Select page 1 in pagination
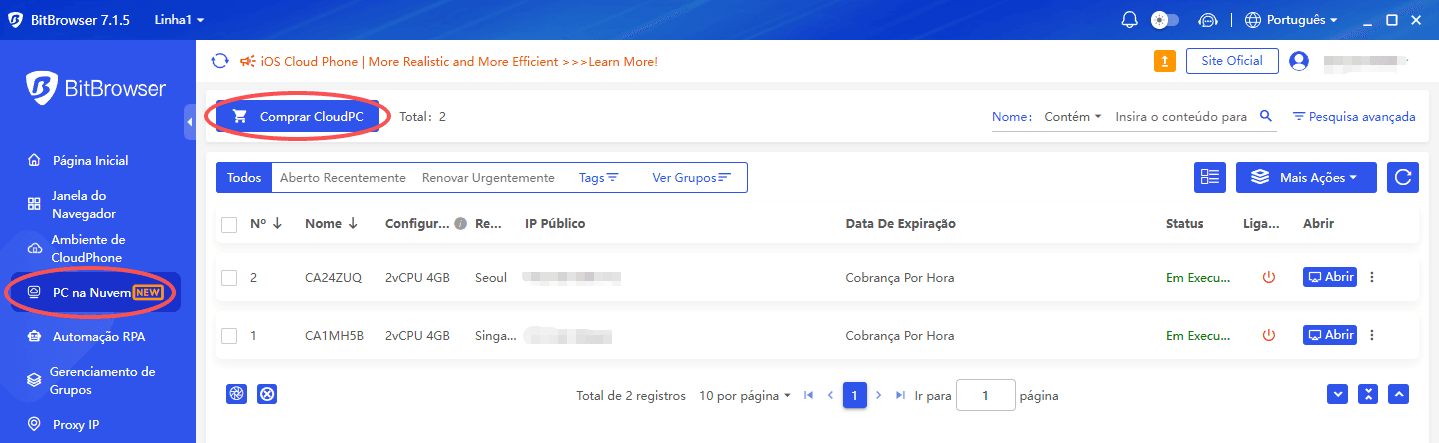The width and height of the screenshot is (1439, 443). (x=854, y=395)
